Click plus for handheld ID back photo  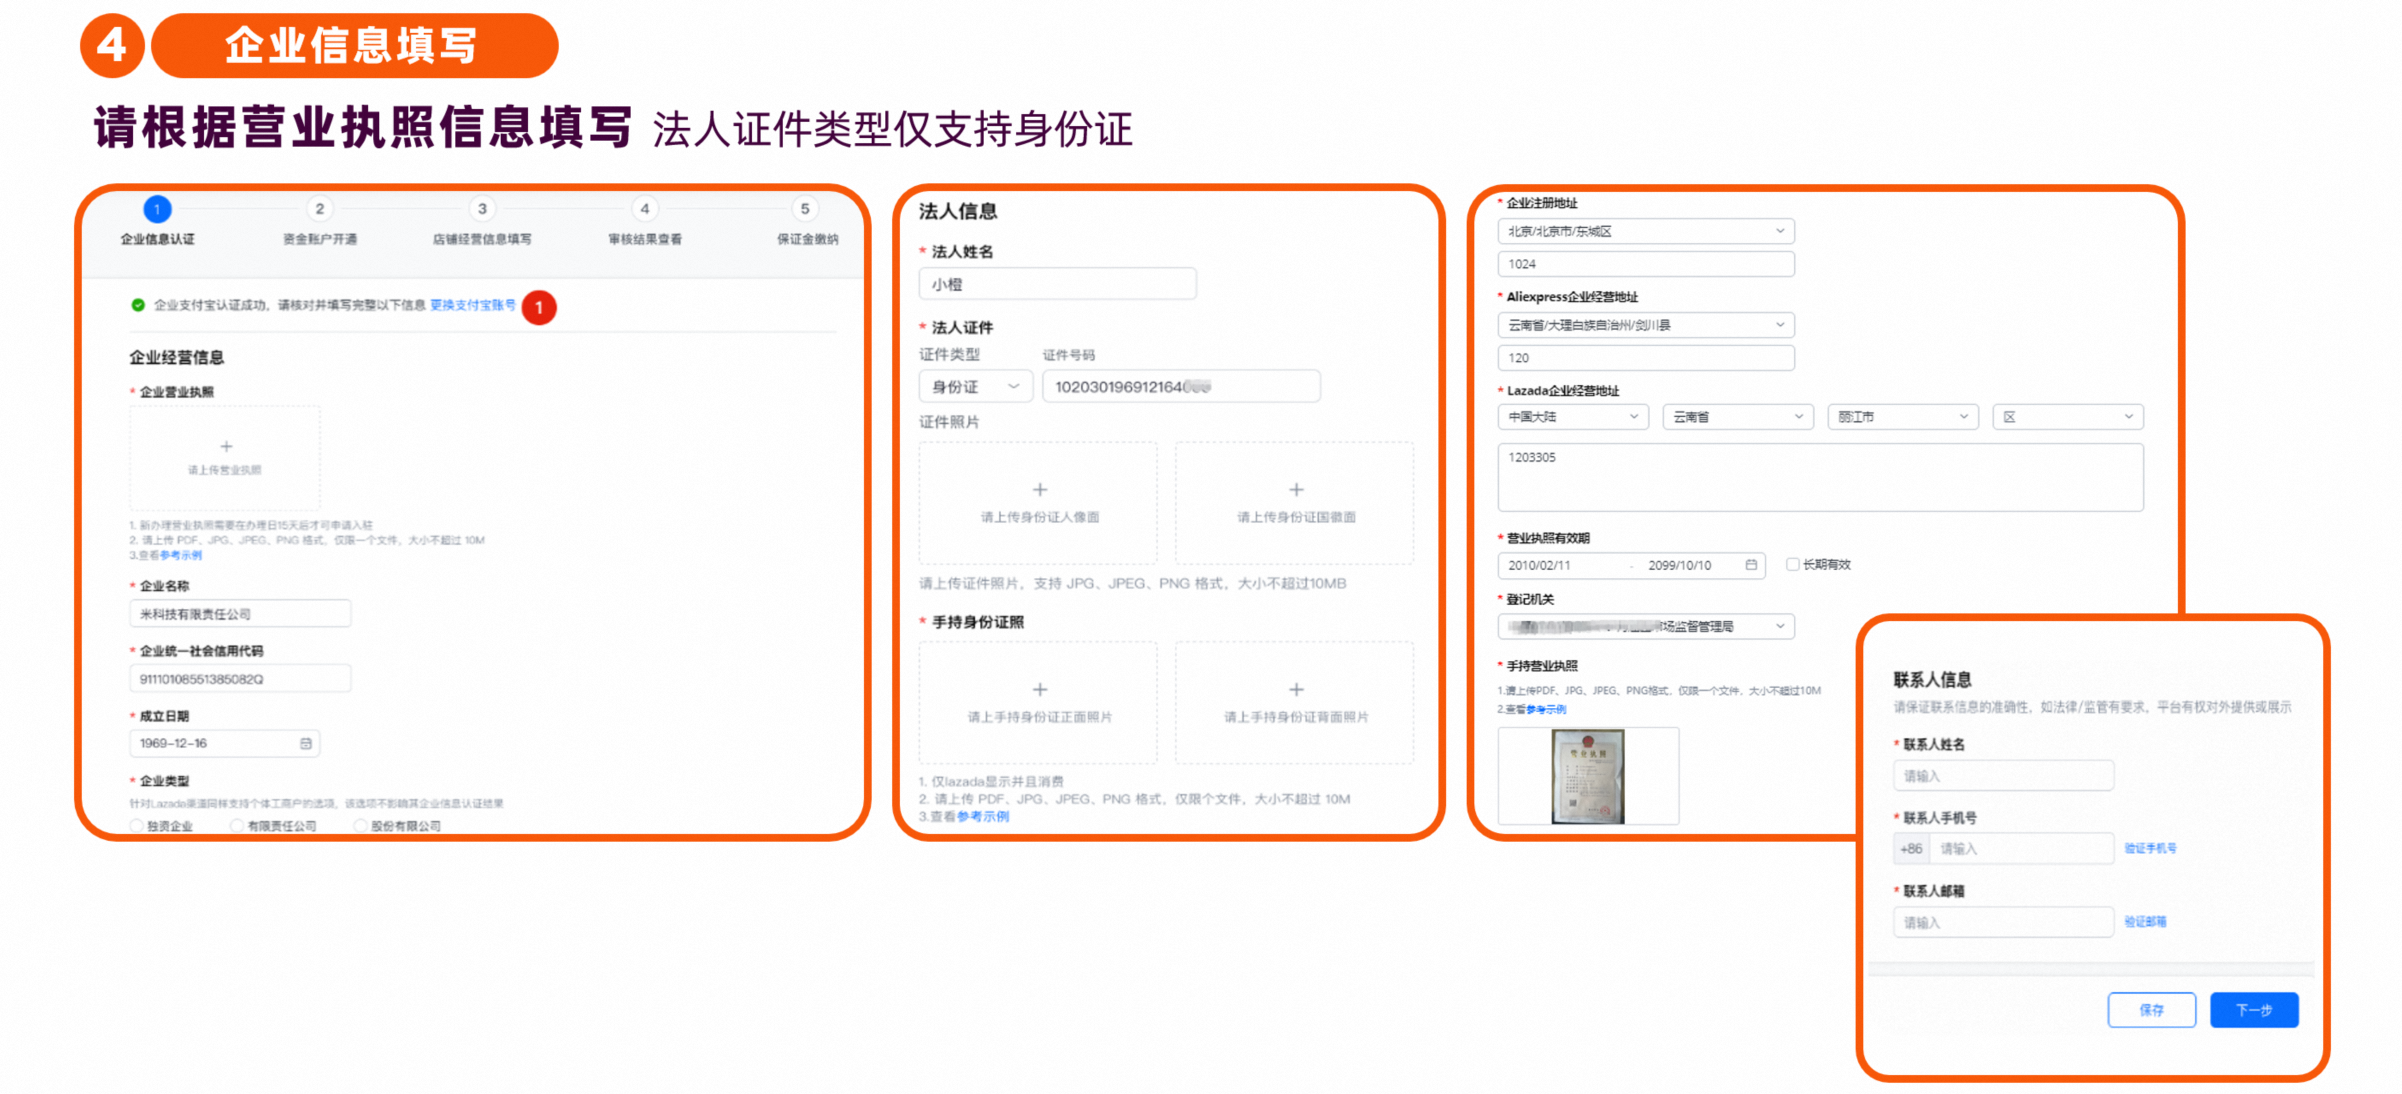tap(1296, 690)
